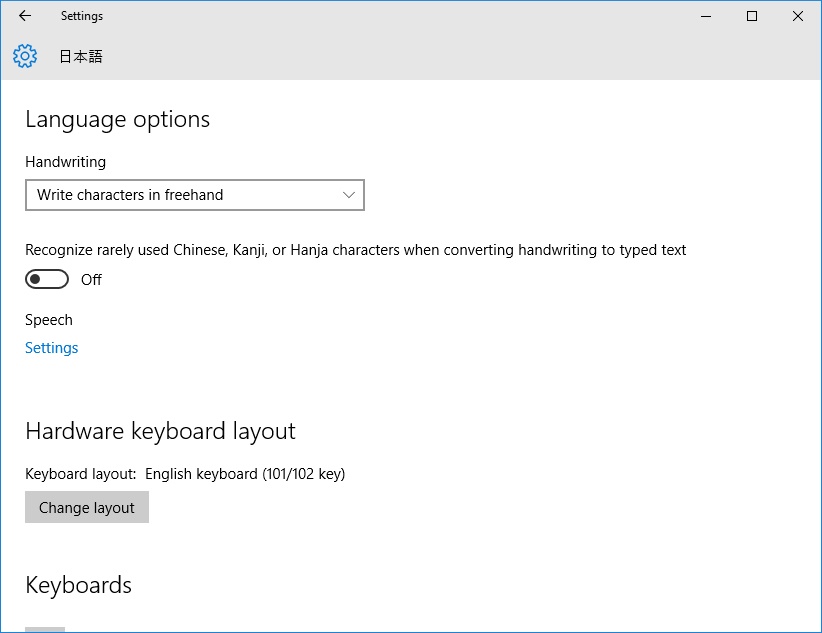Click the Recognize rarely used characters description
The width and height of the screenshot is (822, 633).
click(x=355, y=250)
